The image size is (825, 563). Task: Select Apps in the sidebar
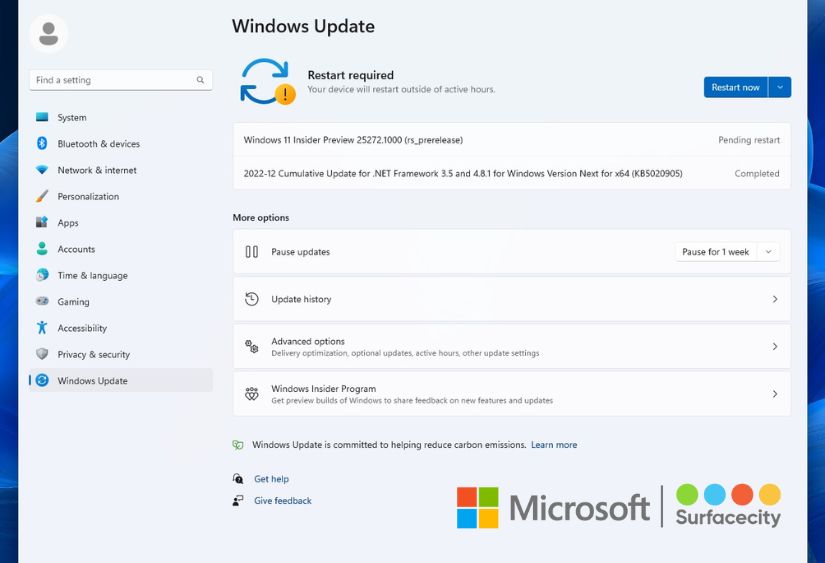(68, 223)
